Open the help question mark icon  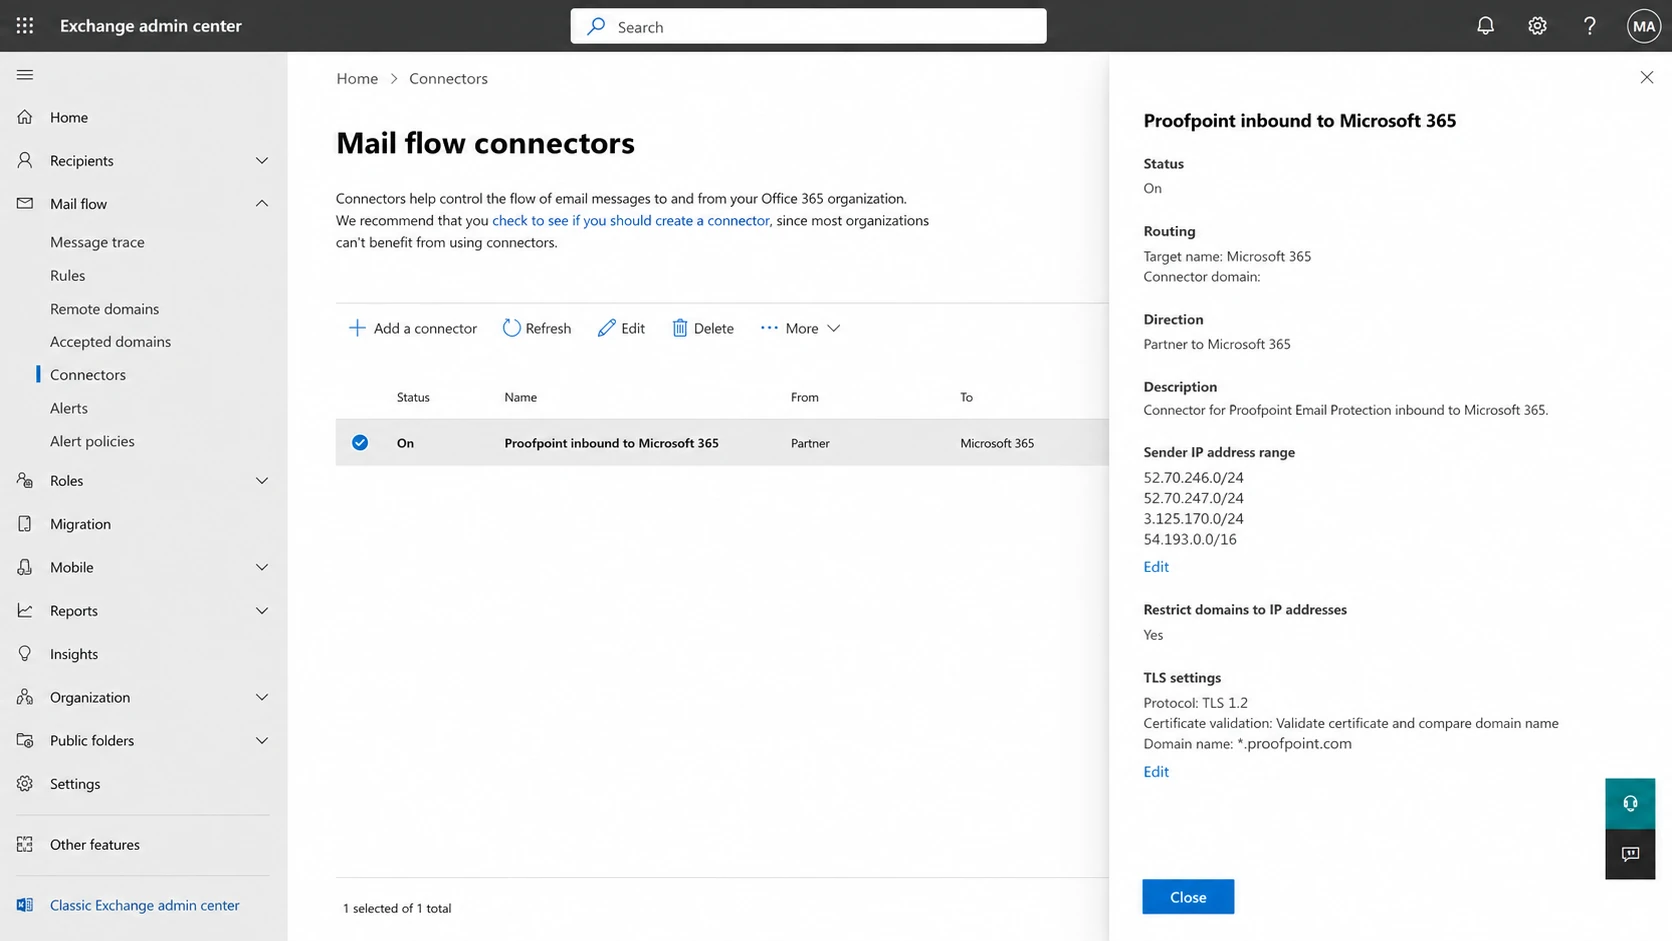(1589, 26)
